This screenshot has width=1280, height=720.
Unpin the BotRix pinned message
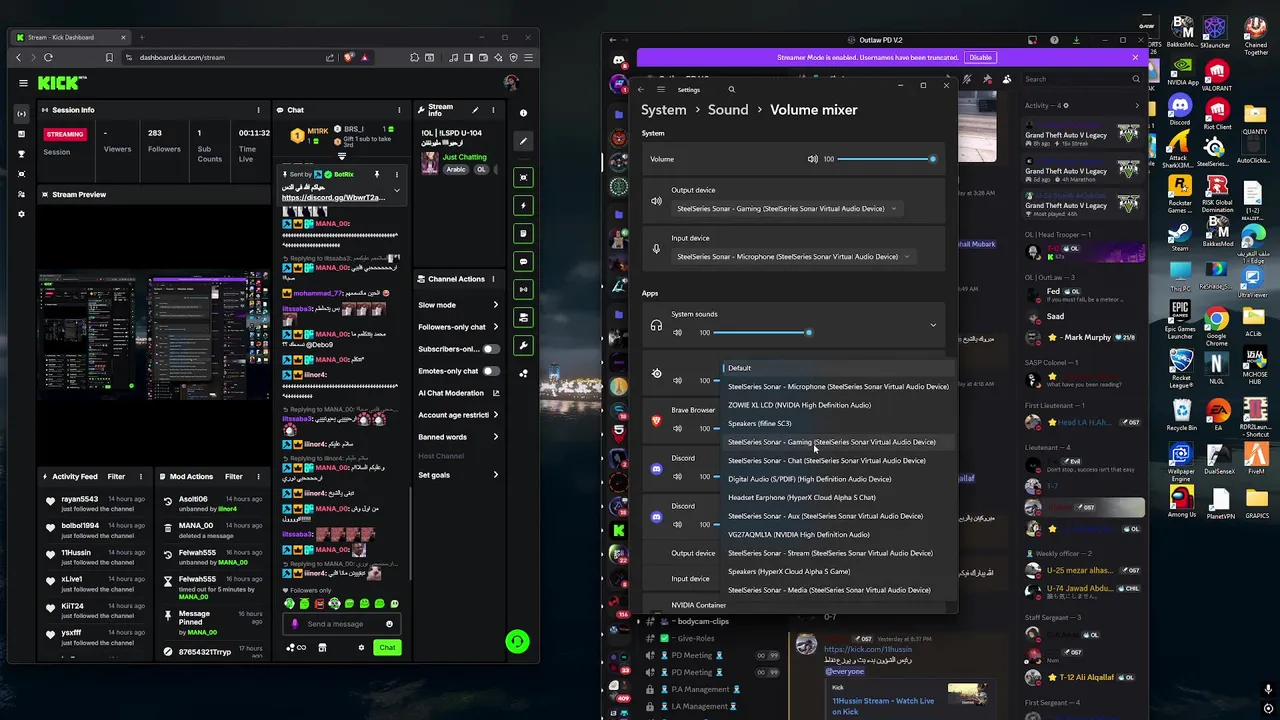point(376,174)
